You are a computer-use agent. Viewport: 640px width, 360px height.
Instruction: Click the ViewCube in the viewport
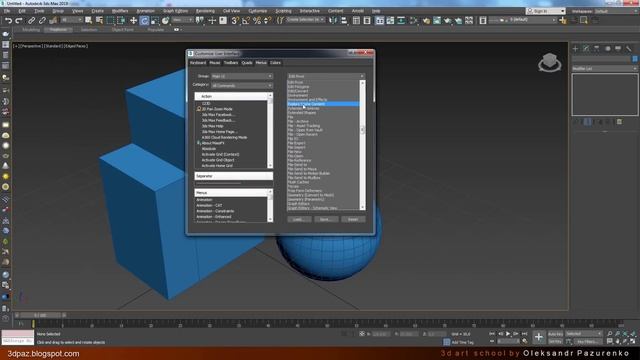click(549, 62)
